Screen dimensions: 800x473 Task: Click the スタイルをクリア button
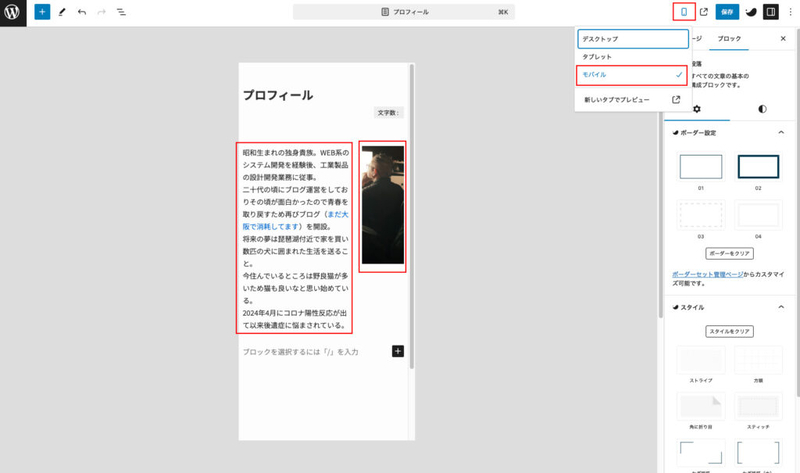pyautogui.click(x=729, y=332)
